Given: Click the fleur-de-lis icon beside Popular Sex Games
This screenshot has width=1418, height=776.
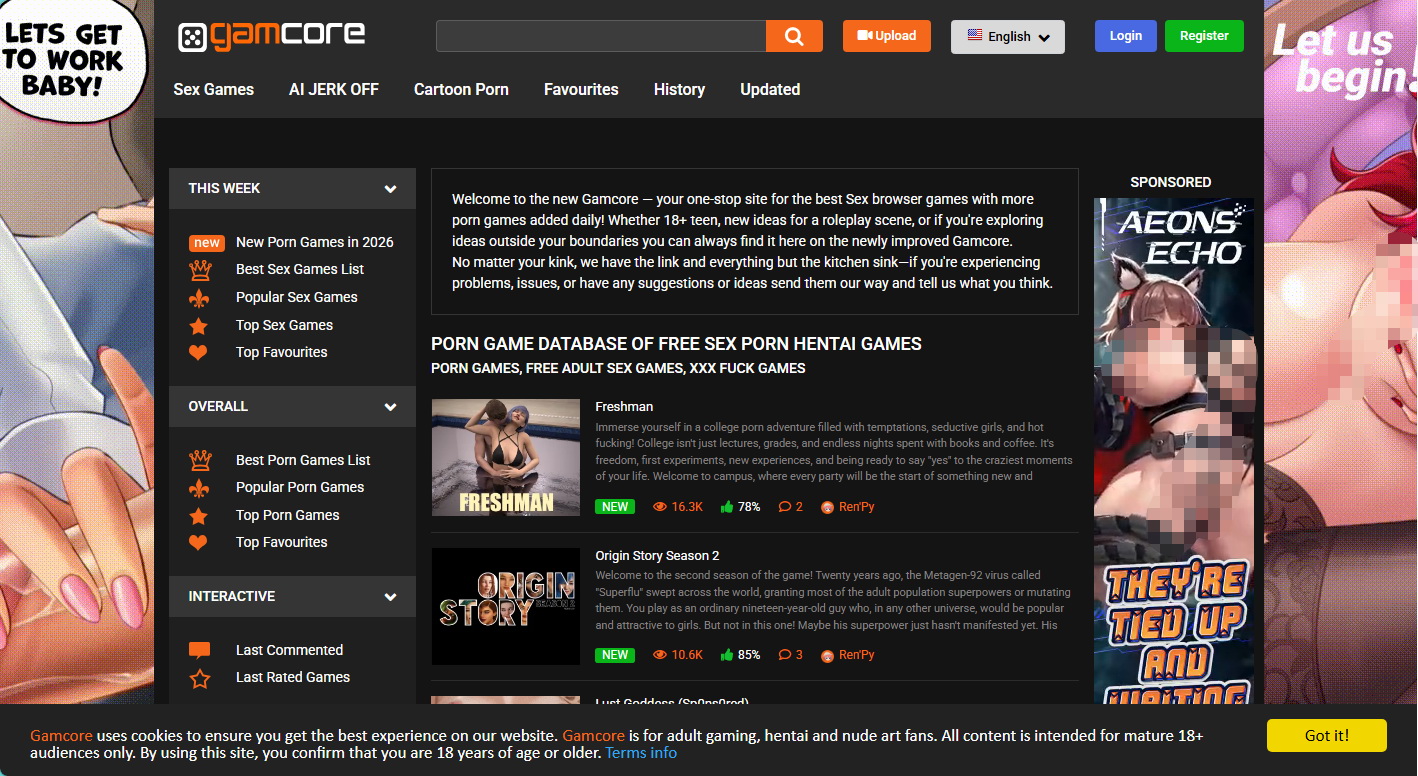Looking at the screenshot, I should pos(199,298).
